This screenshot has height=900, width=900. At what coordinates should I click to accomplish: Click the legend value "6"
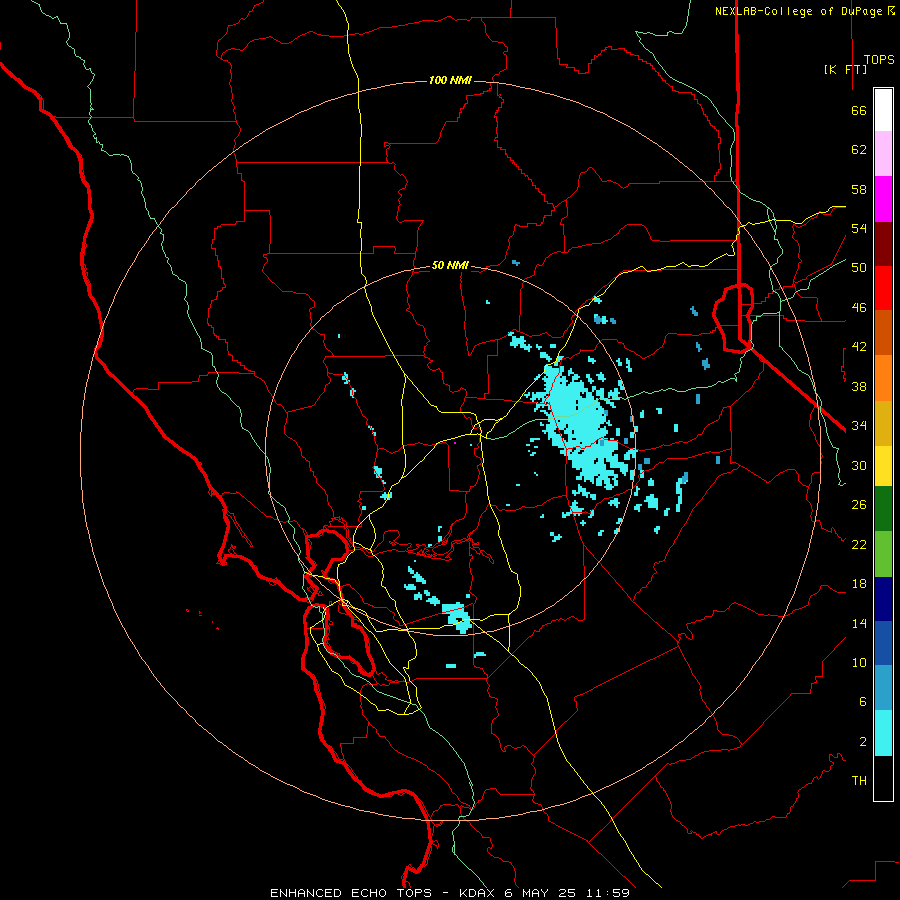point(863,702)
